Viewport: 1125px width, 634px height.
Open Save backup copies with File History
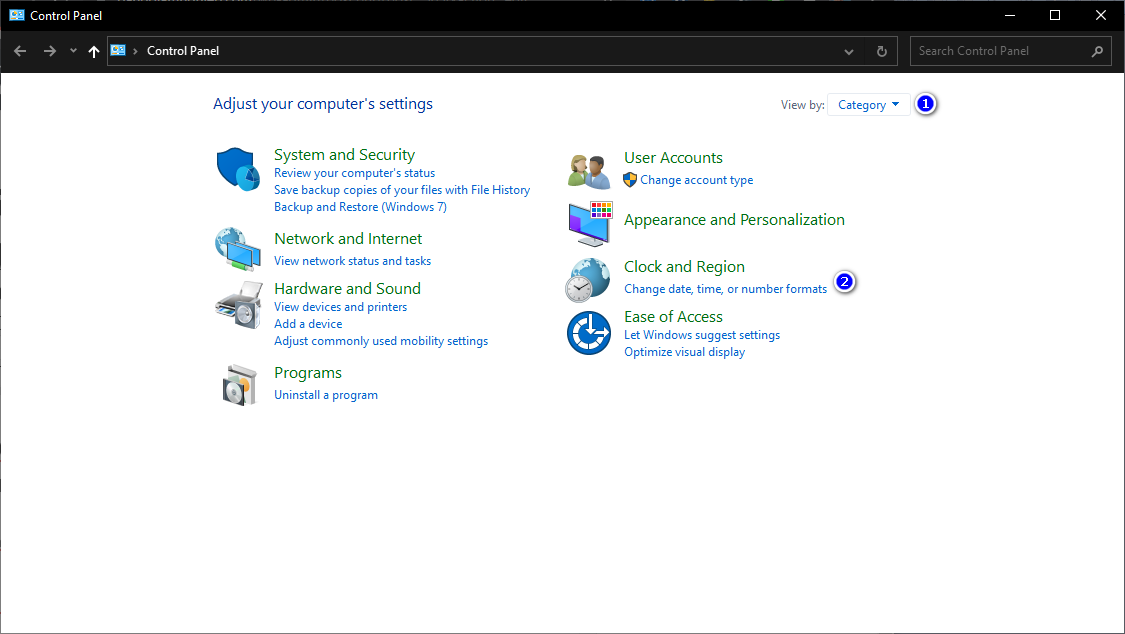pyautogui.click(x=402, y=190)
